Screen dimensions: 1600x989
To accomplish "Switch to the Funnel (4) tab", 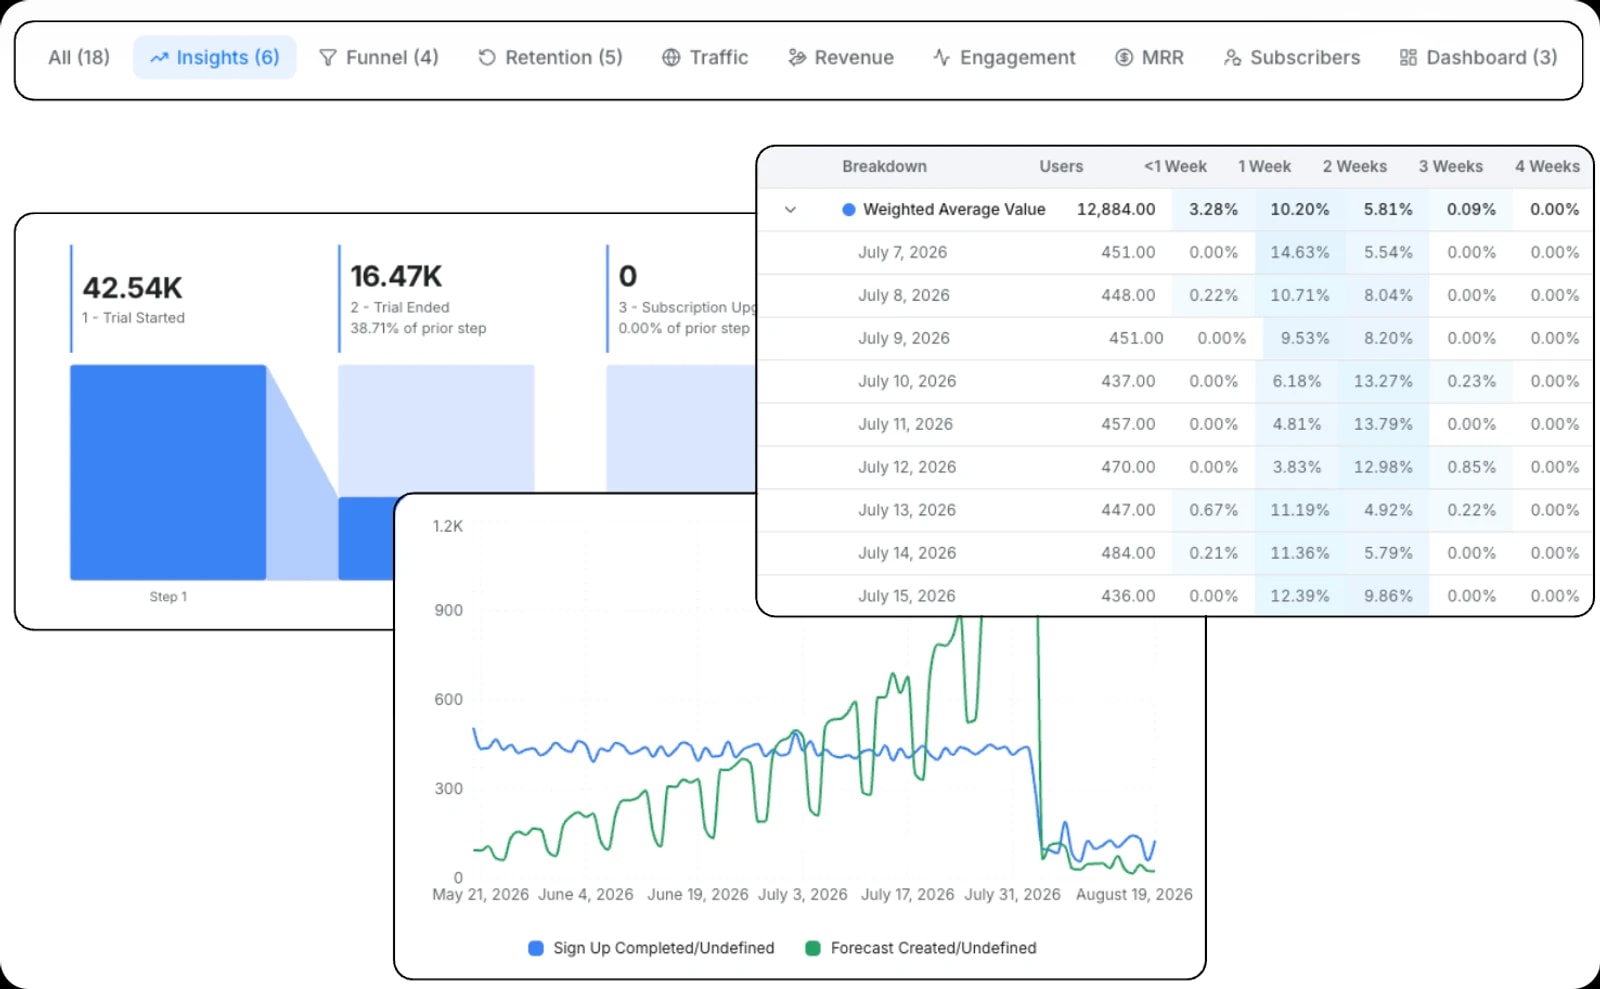I will 378,58.
